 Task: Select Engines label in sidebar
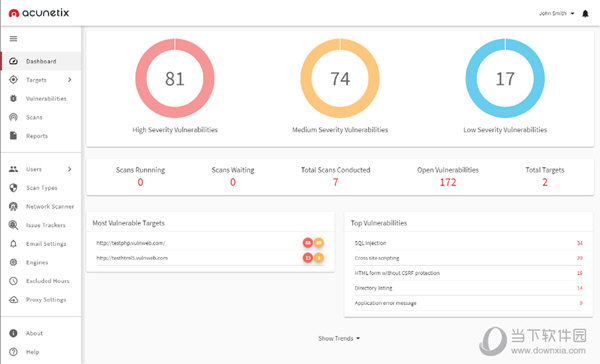(x=37, y=263)
